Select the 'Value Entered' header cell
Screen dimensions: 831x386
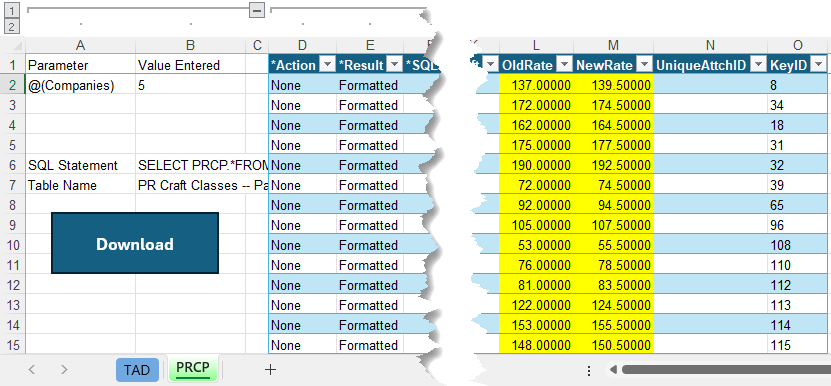coord(191,65)
